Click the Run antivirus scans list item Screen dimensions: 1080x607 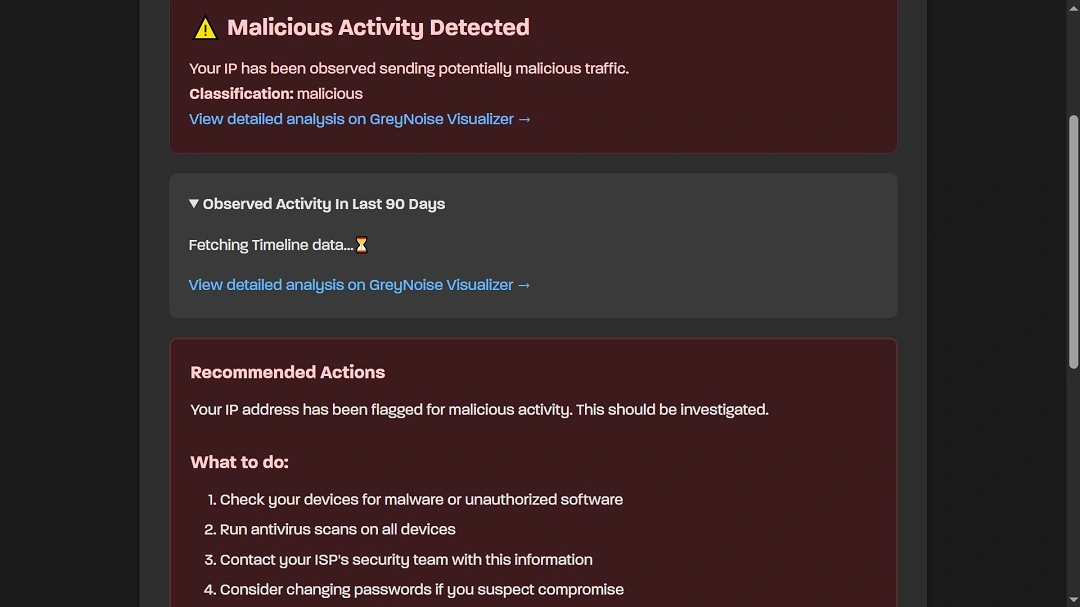tap(337, 529)
